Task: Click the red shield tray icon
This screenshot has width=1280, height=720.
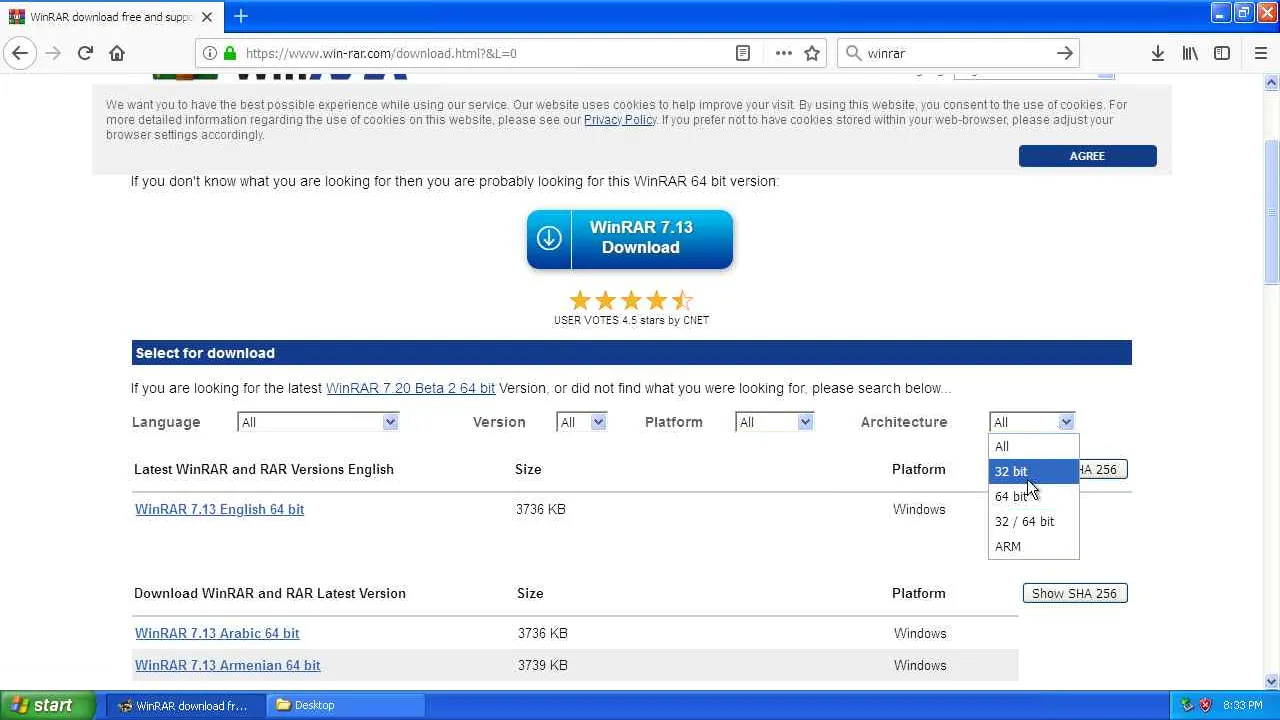Action: point(1205,705)
